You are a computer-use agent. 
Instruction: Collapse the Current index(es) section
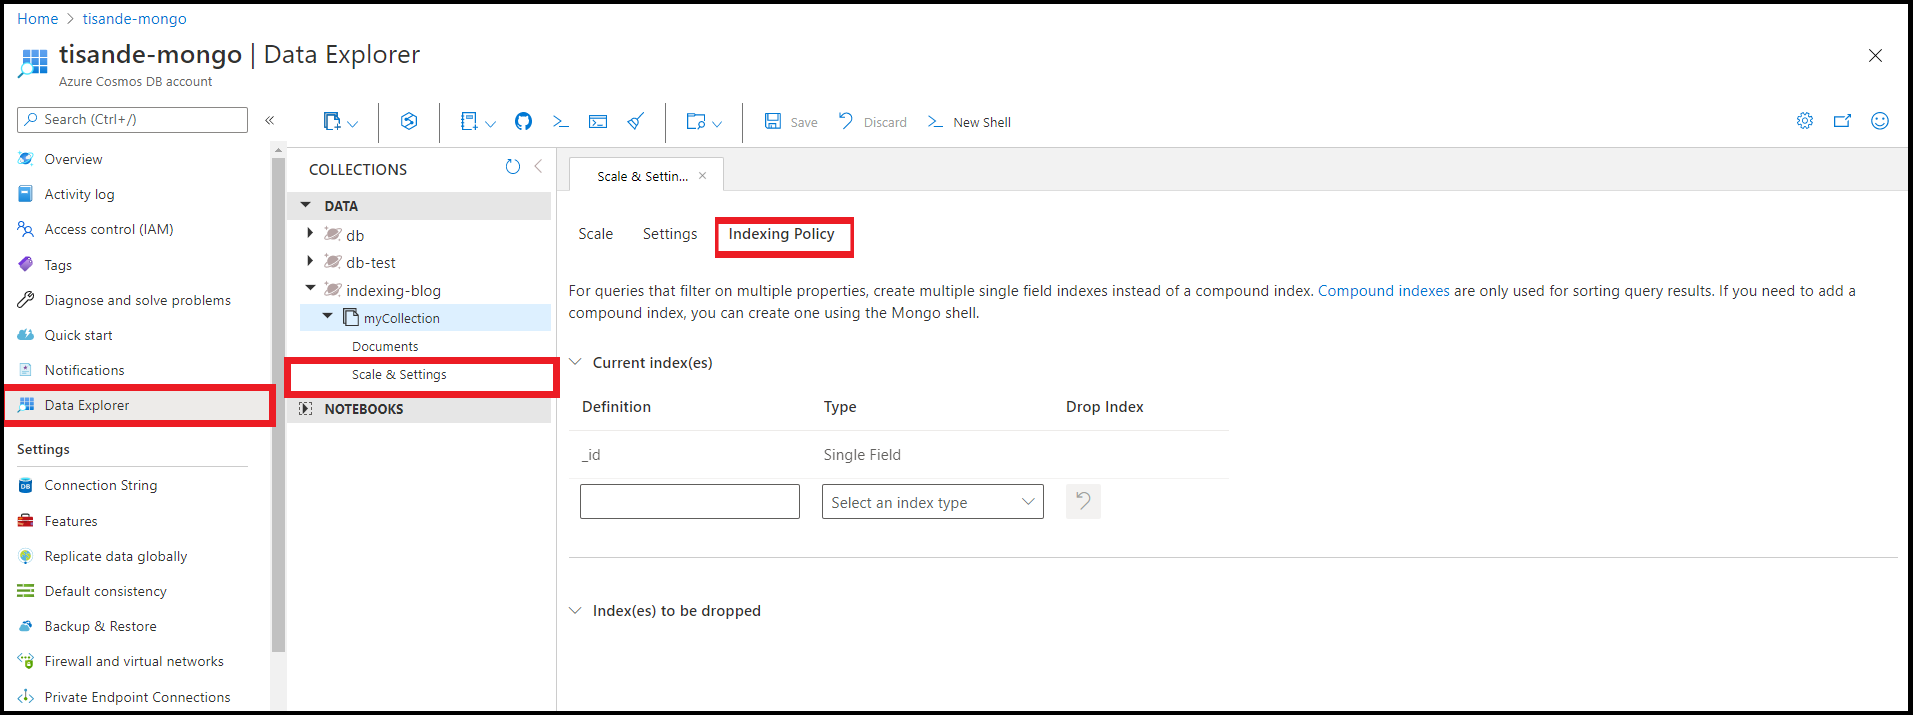coord(575,362)
